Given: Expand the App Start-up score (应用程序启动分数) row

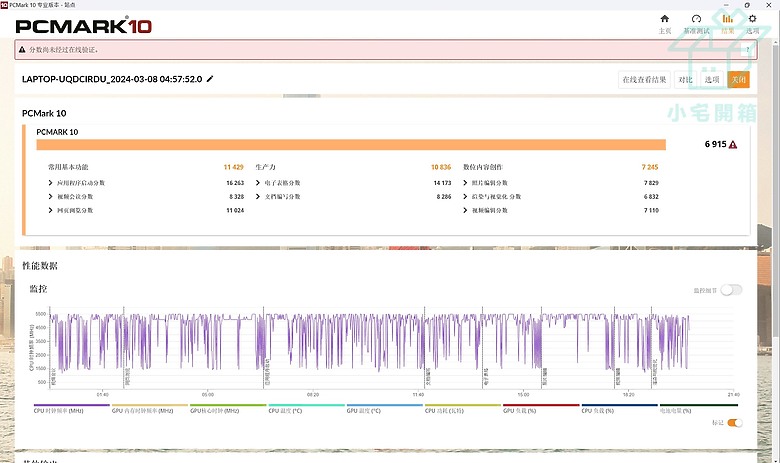Looking at the screenshot, I should (x=51, y=183).
